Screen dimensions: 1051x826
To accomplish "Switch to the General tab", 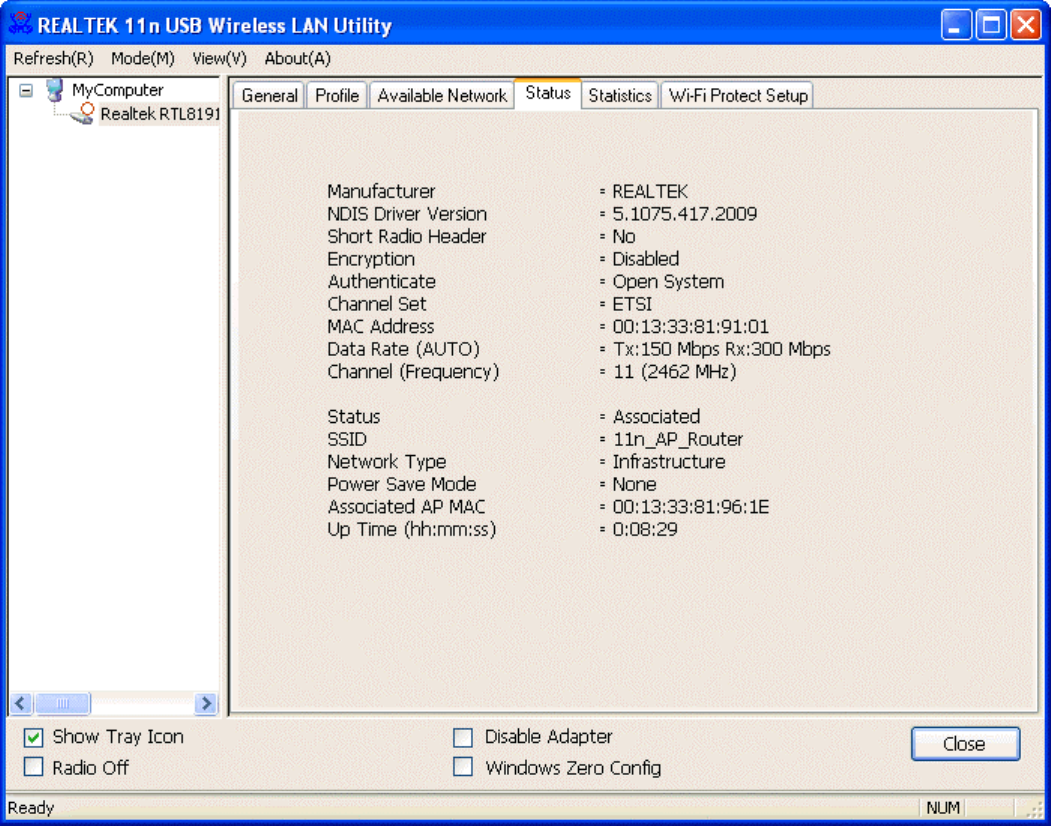I will pos(269,96).
